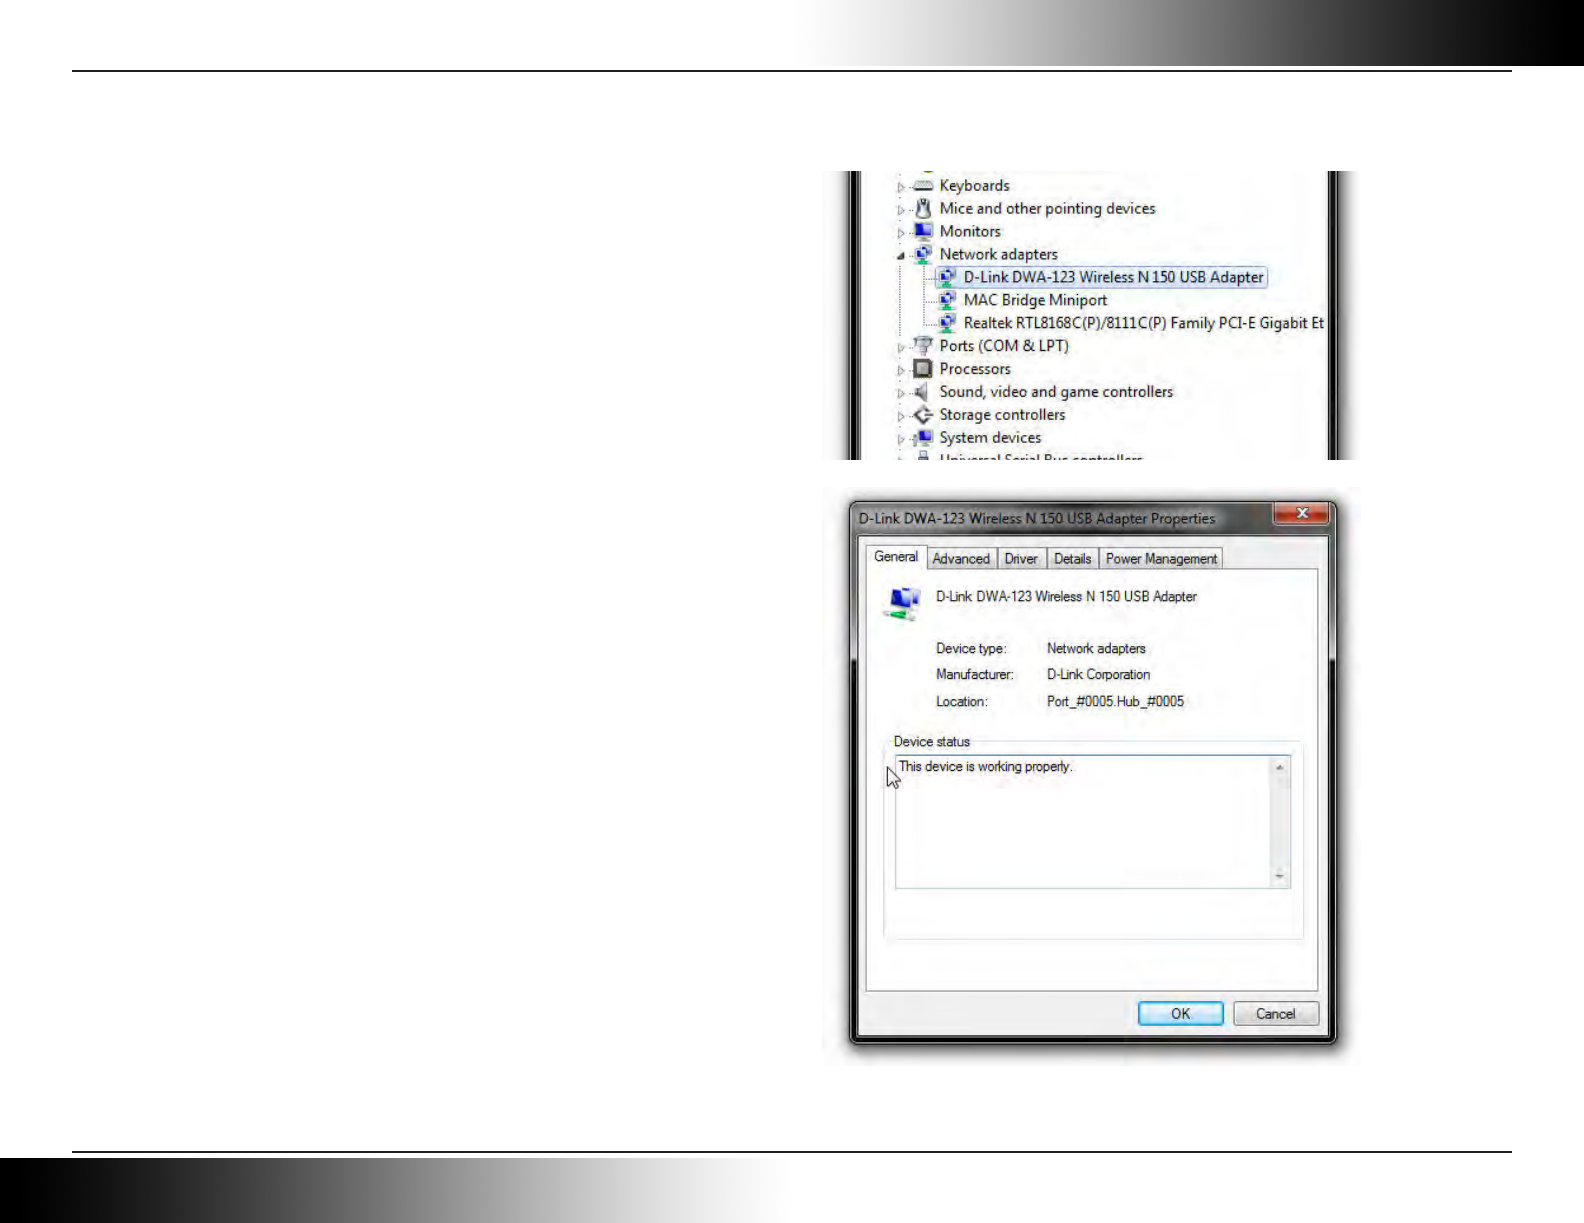This screenshot has height=1223, width=1584.
Task: Expand the System devices node
Action: (901, 440)
